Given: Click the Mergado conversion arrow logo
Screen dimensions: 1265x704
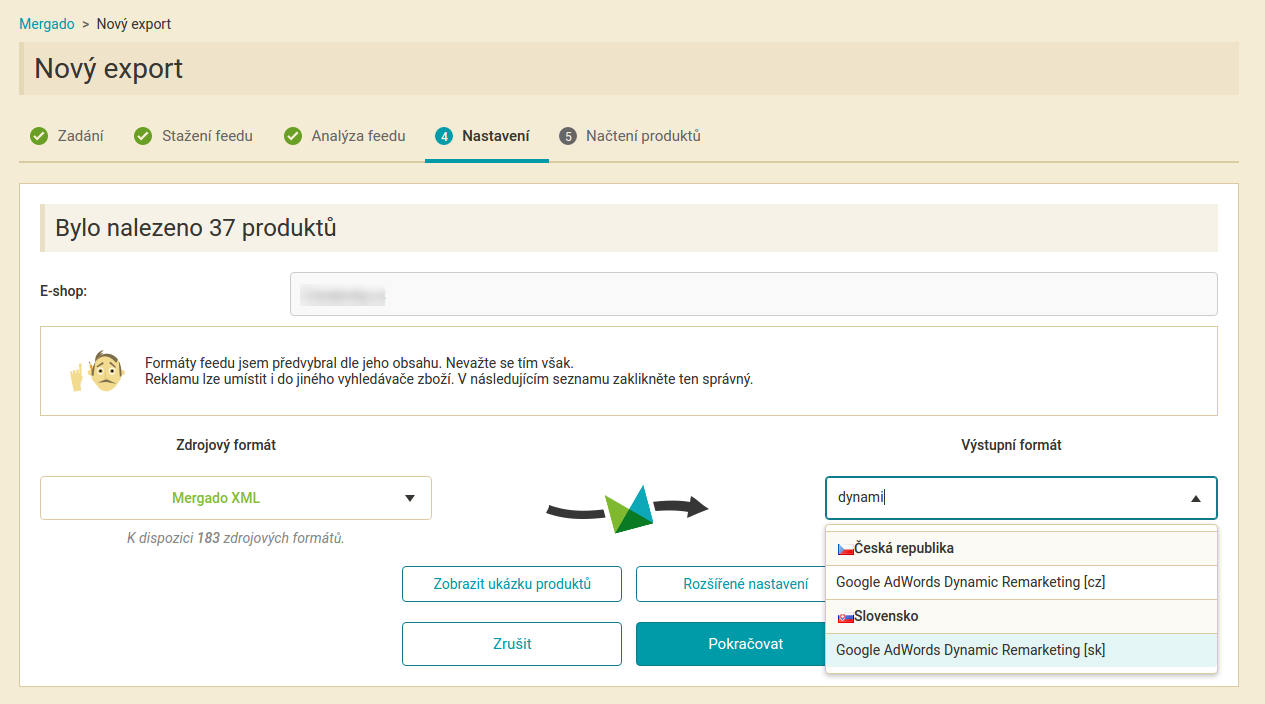Looking at the screenshot, I should pyautogui.click(x=627, y=508).
